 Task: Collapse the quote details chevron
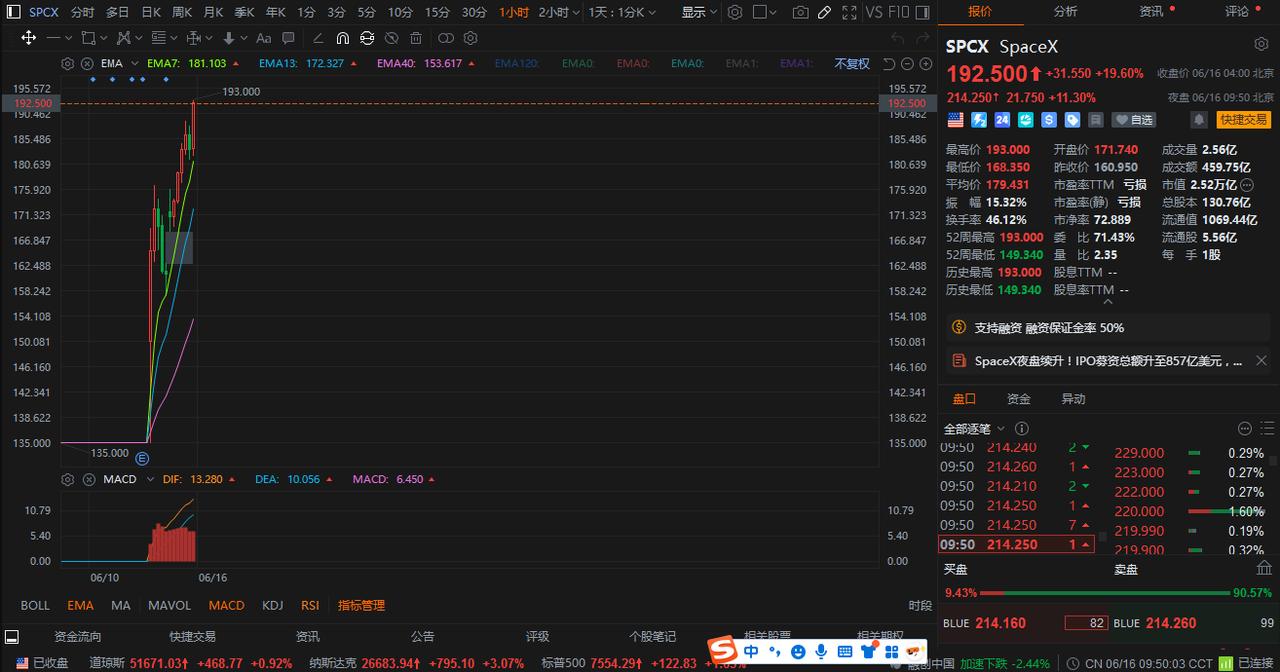click(x=1107, y=300)
